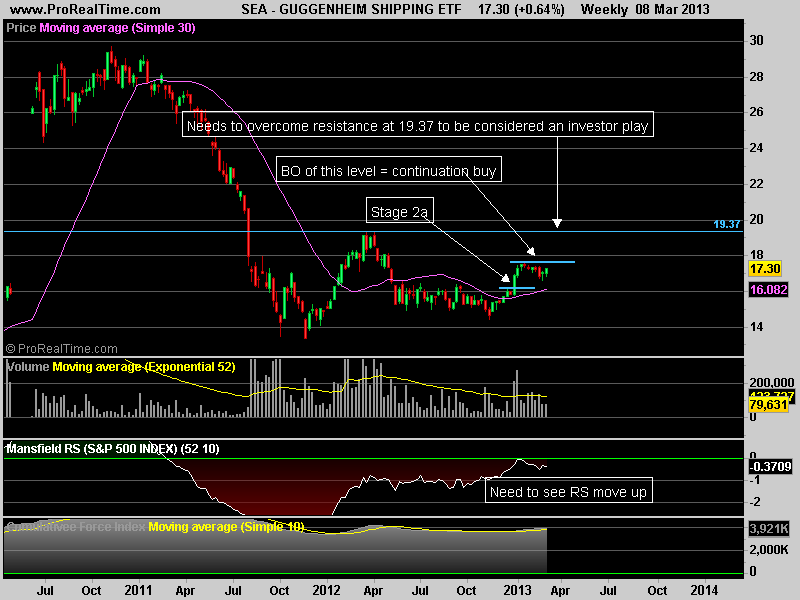Image resolution: width=800 pixels, height=600 pixels.
Task: Click the 14 price axis label
Action: (x=756, y=327)
